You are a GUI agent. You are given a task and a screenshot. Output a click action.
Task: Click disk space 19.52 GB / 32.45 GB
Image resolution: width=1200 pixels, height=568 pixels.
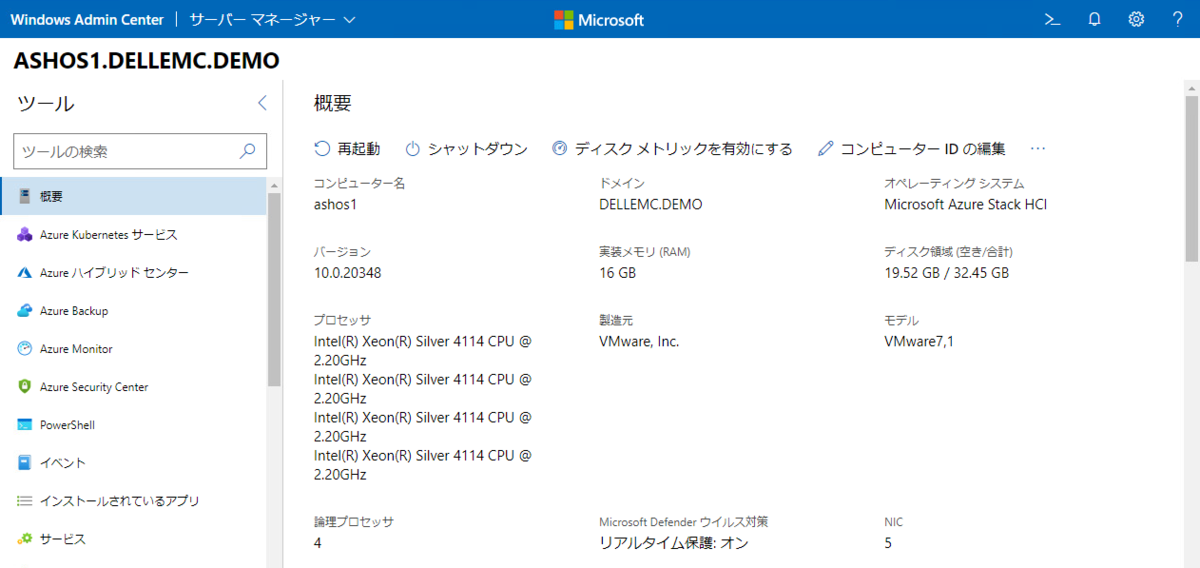(947, 272)
